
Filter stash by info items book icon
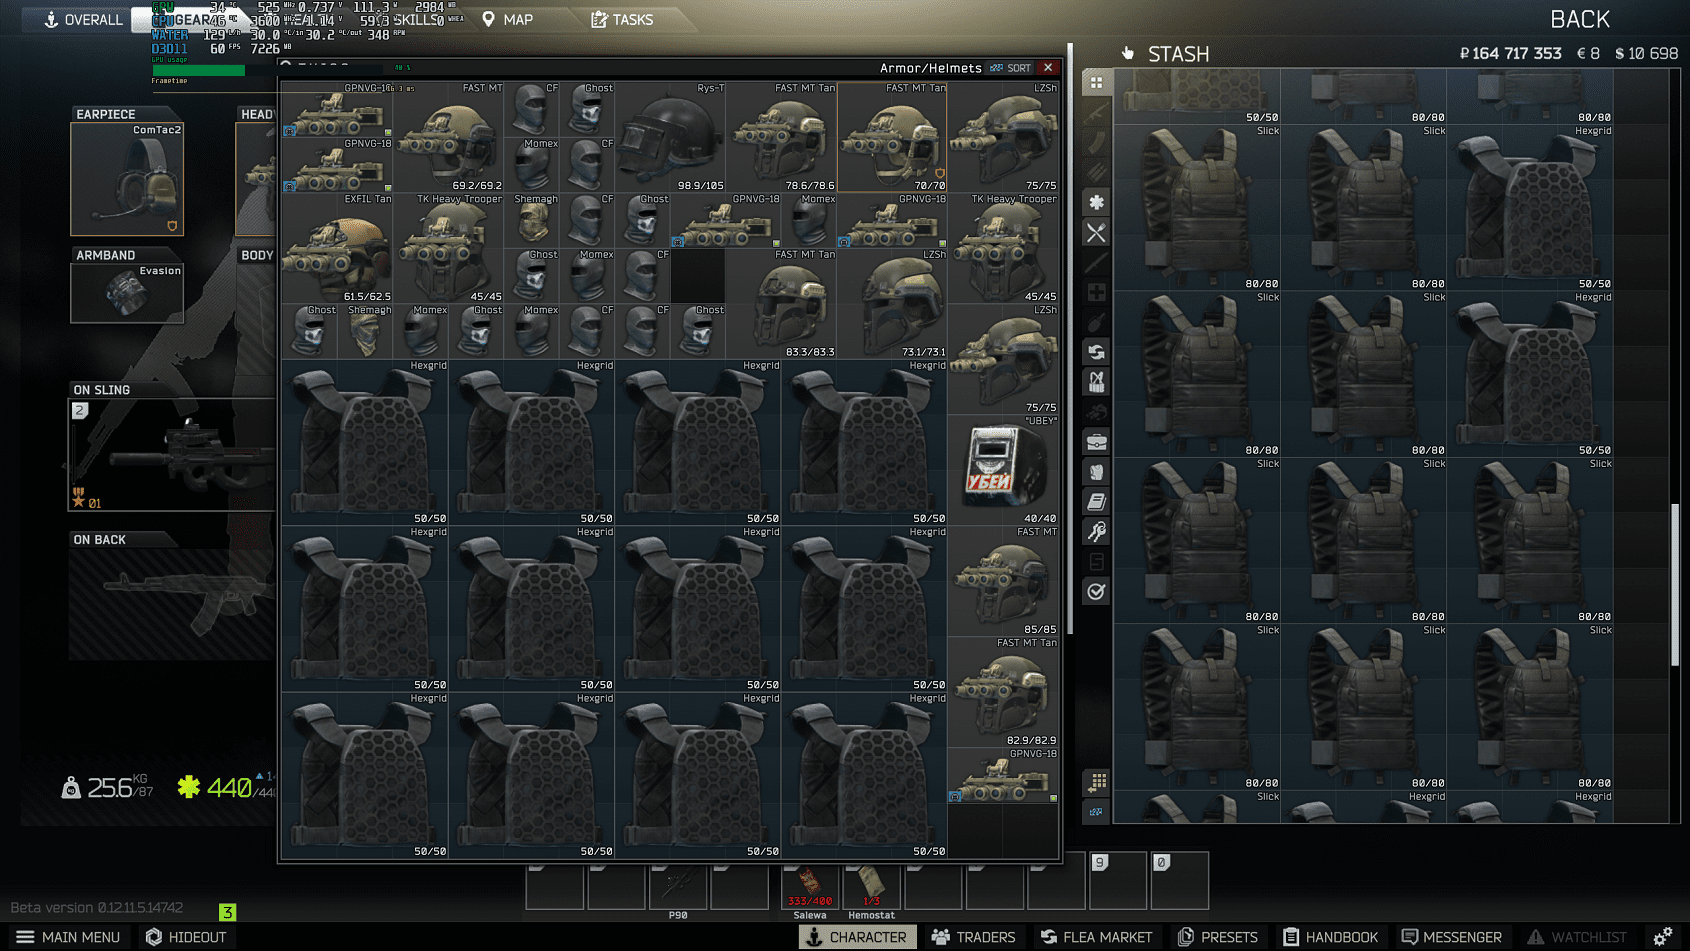pos(1096,502)
